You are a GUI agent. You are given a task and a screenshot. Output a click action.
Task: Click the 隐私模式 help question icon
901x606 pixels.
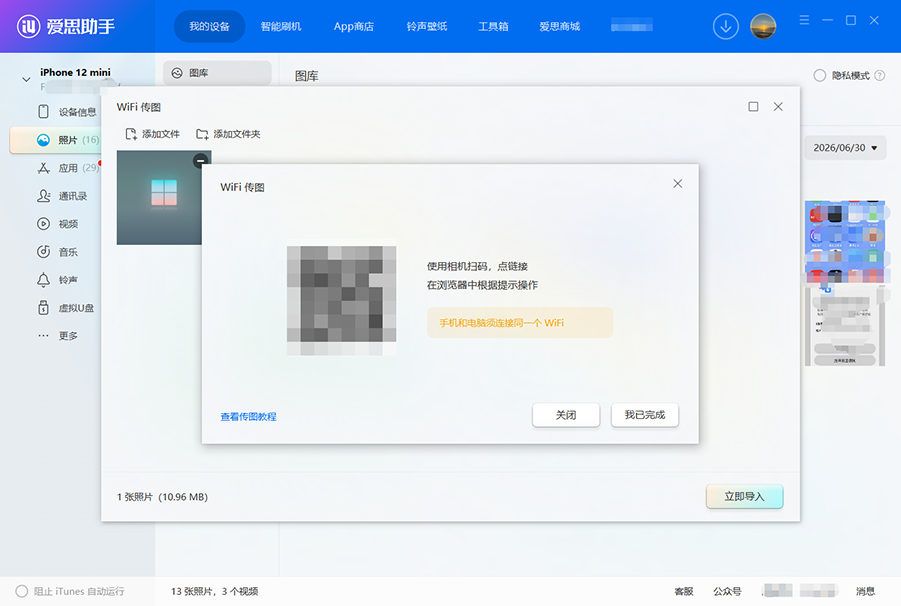[x=880, y=75]
